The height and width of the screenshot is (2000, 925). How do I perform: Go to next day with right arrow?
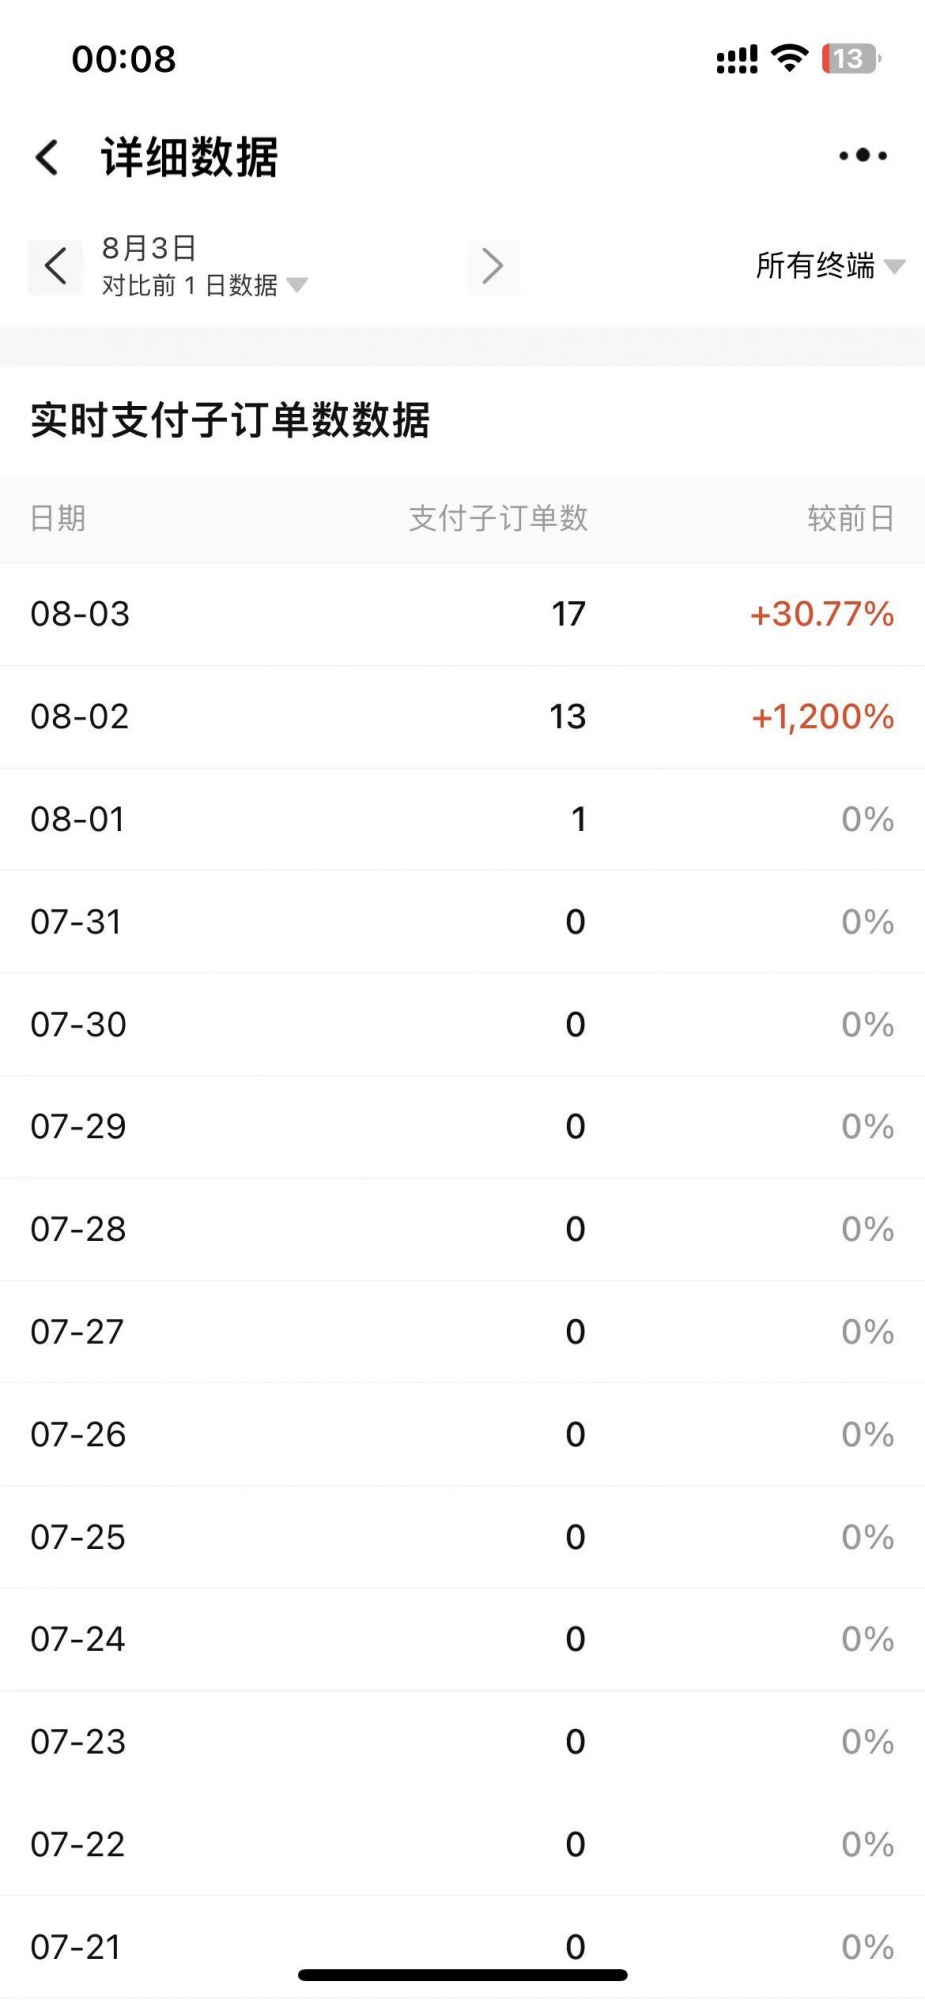pos(492,267)
